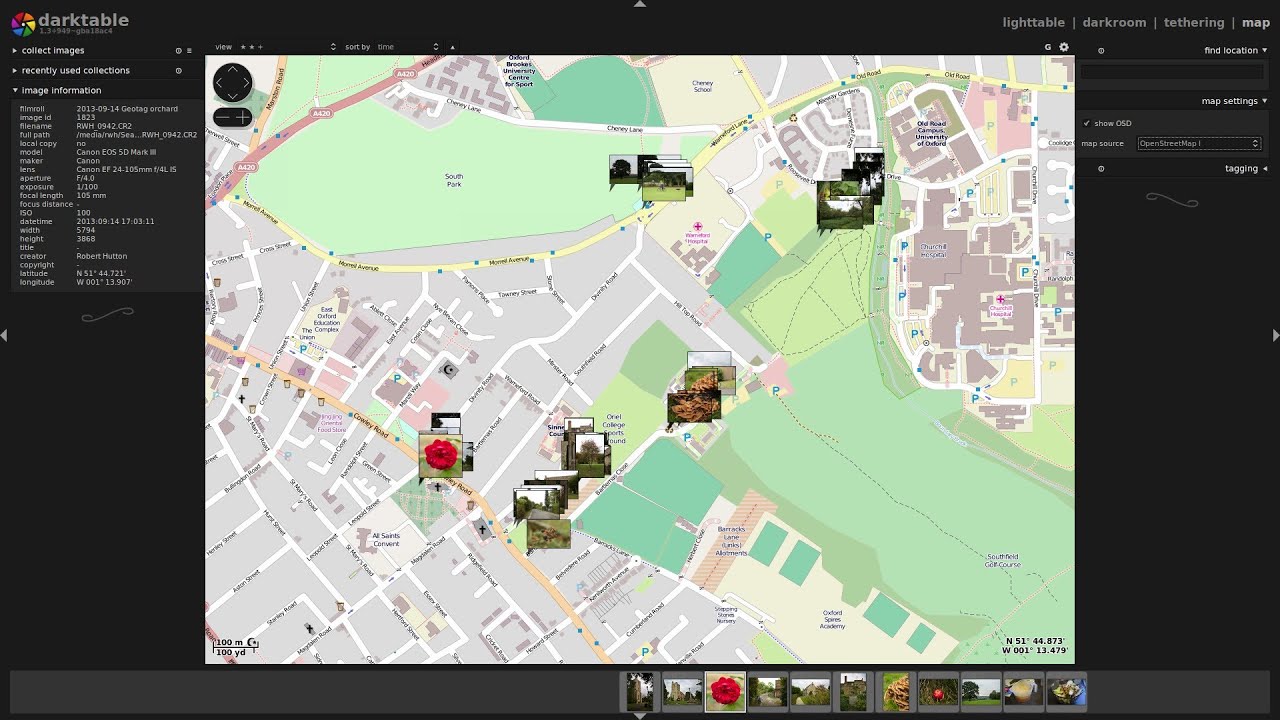This screenshot has height=720, width=1280.
Task: Reverse sort order triangle button
Action: (x=452, y=47)
